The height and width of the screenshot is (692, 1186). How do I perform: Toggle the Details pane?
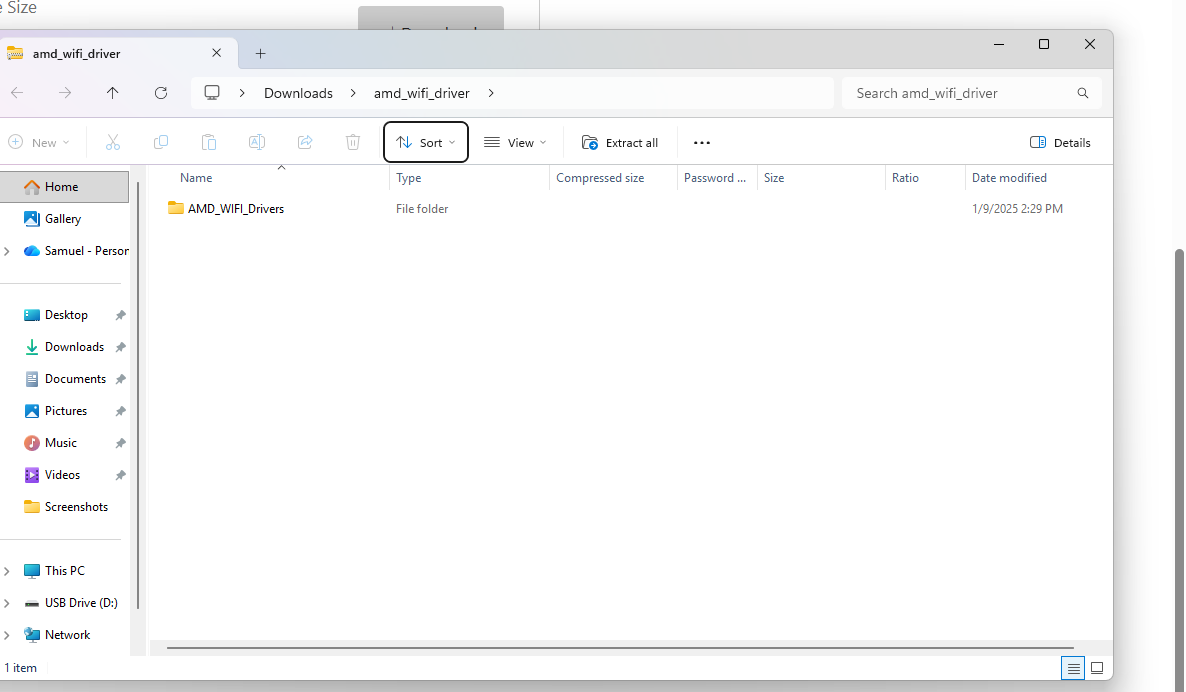coord(1060,142)
